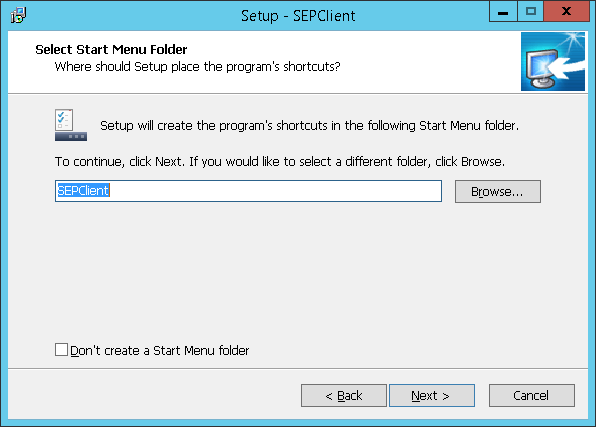Close the Setup wizard with the X button
Screen dimensions: 596x427
click(566, 12)
